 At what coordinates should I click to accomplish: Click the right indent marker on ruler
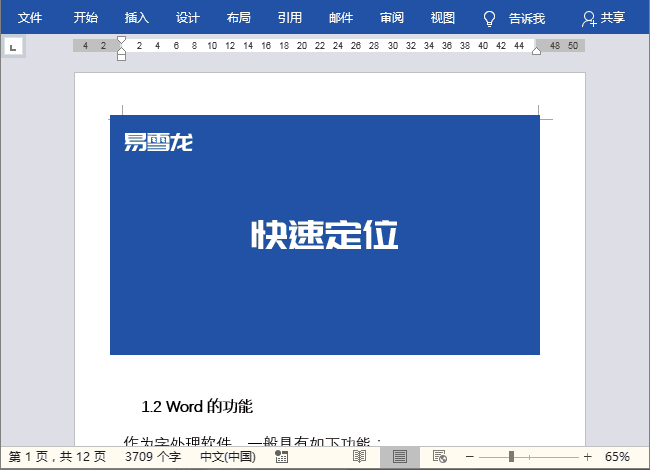[x=536, y=51]
